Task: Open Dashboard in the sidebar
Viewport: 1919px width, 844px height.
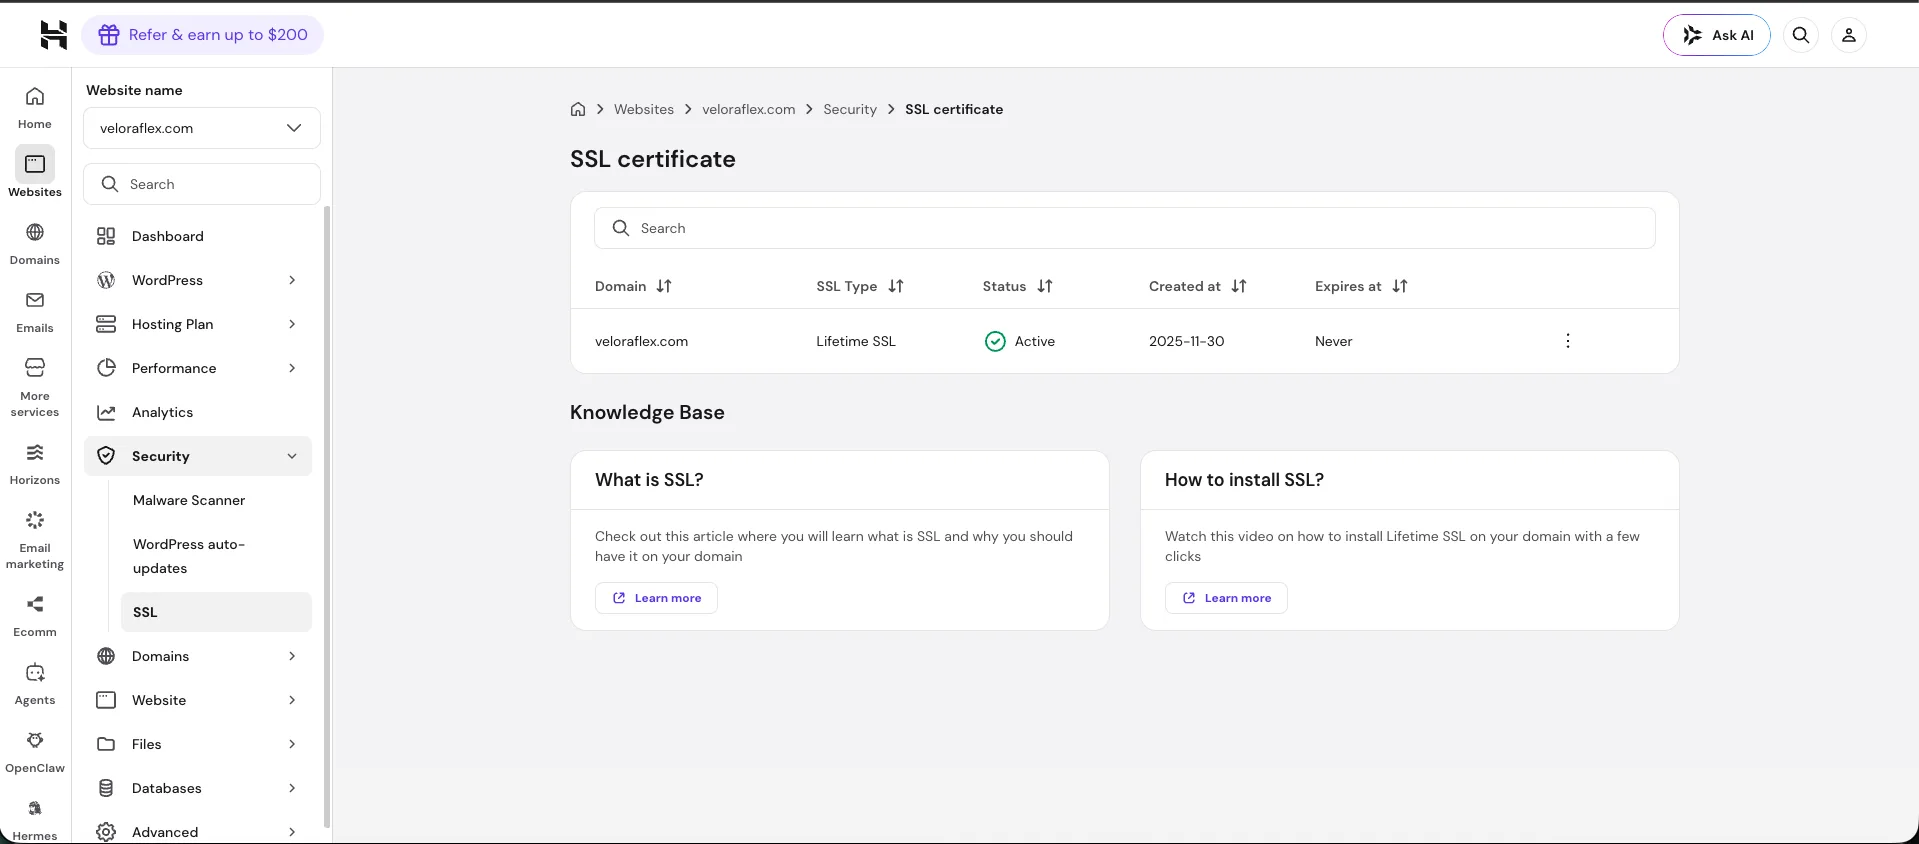Action: (198, 236)
